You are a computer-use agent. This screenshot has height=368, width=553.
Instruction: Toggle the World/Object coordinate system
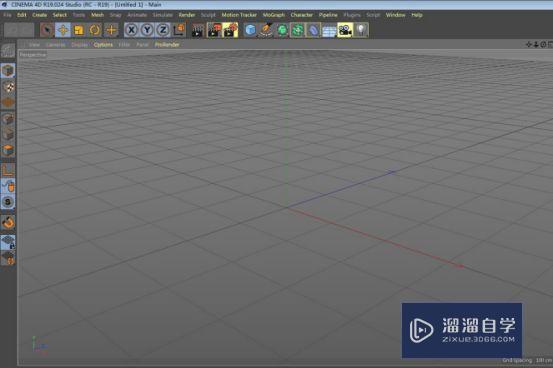(x=179, y=30)
